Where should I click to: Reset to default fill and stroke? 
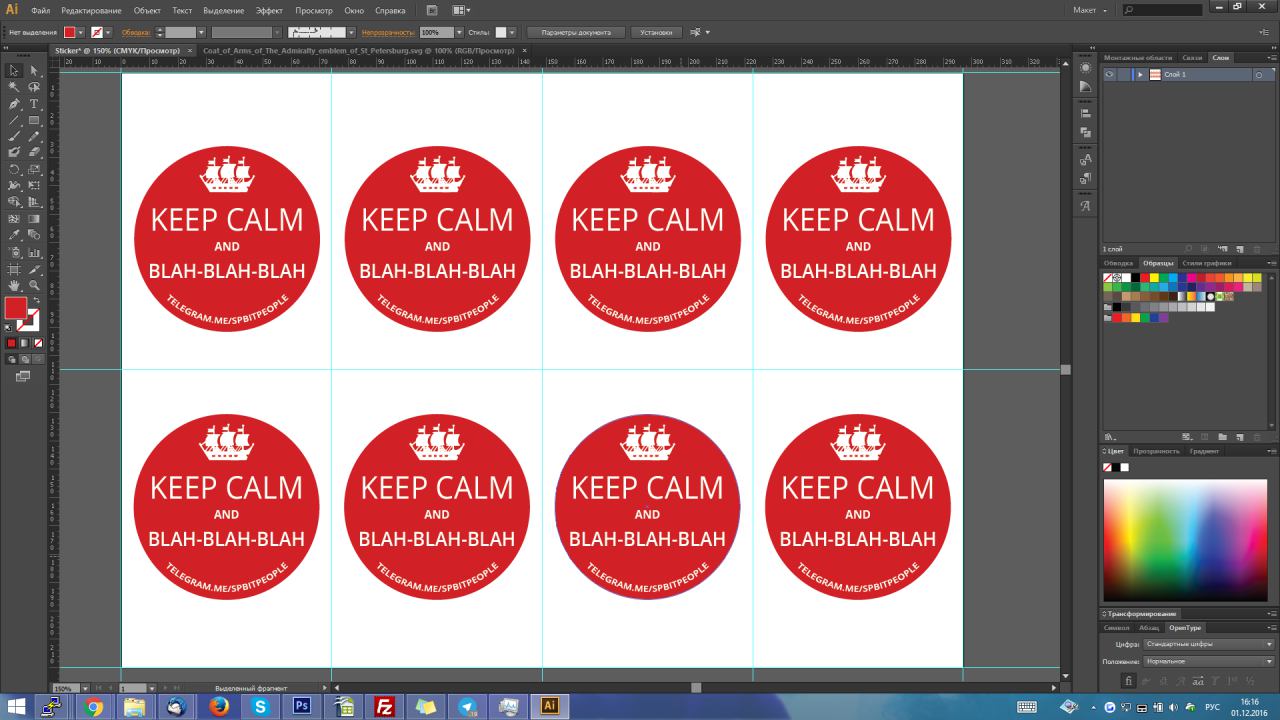(x=9, y=326)
